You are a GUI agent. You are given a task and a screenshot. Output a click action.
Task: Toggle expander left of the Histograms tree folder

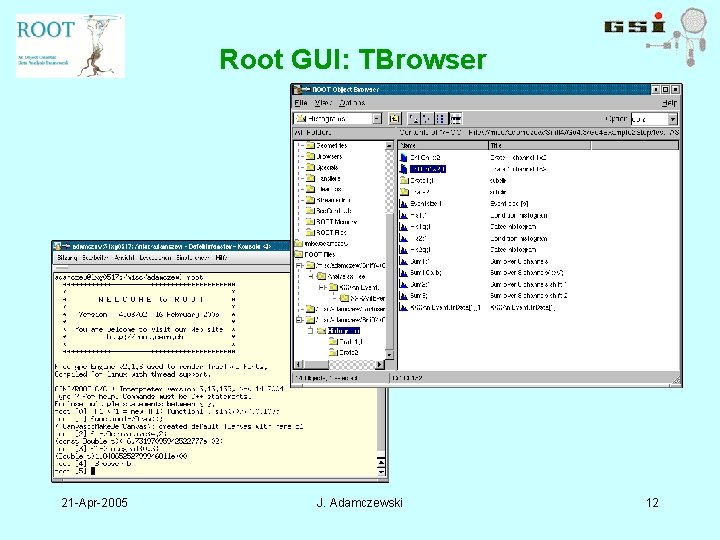coord(310,331)
